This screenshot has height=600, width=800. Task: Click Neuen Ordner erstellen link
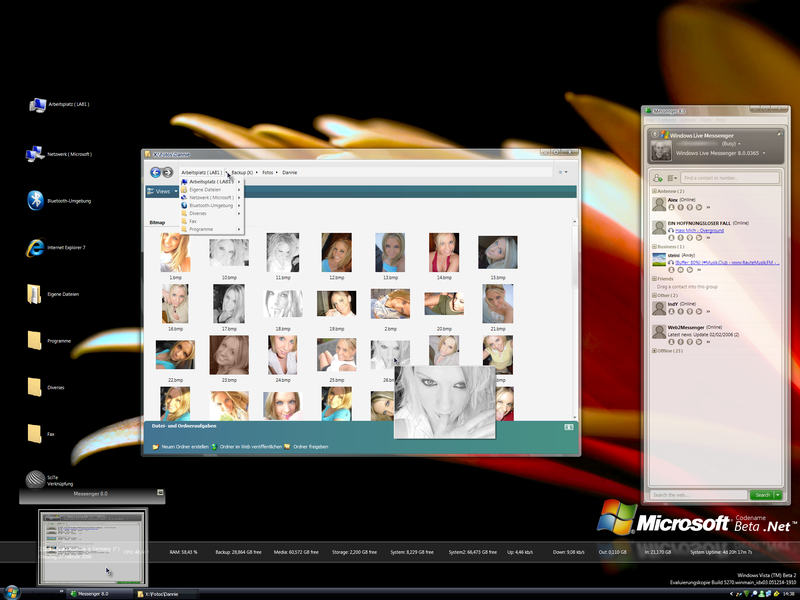tap(181, 446)
